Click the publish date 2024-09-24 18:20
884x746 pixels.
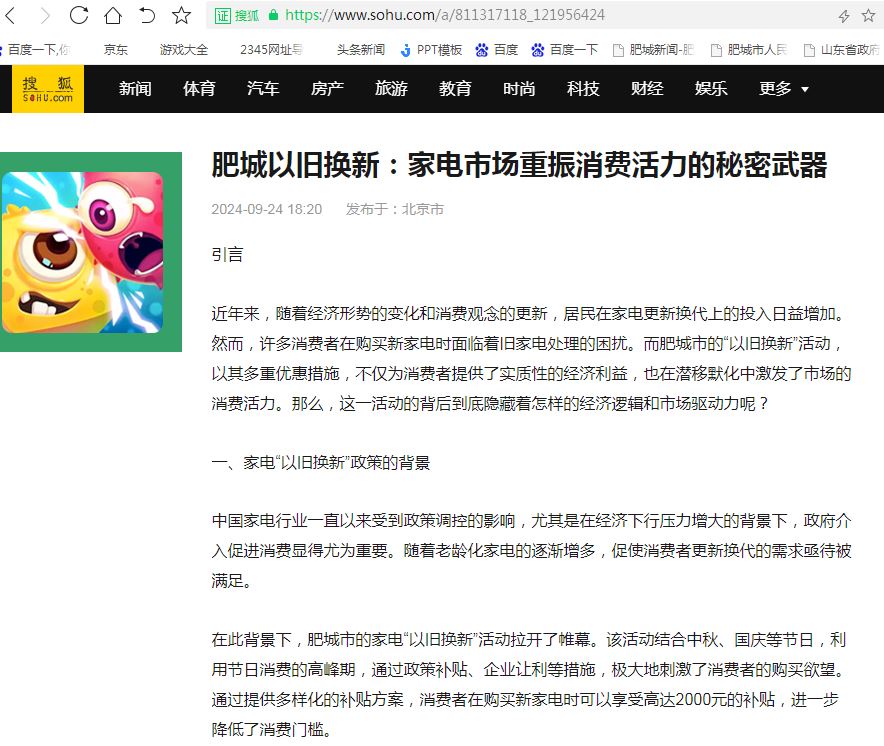267,209
